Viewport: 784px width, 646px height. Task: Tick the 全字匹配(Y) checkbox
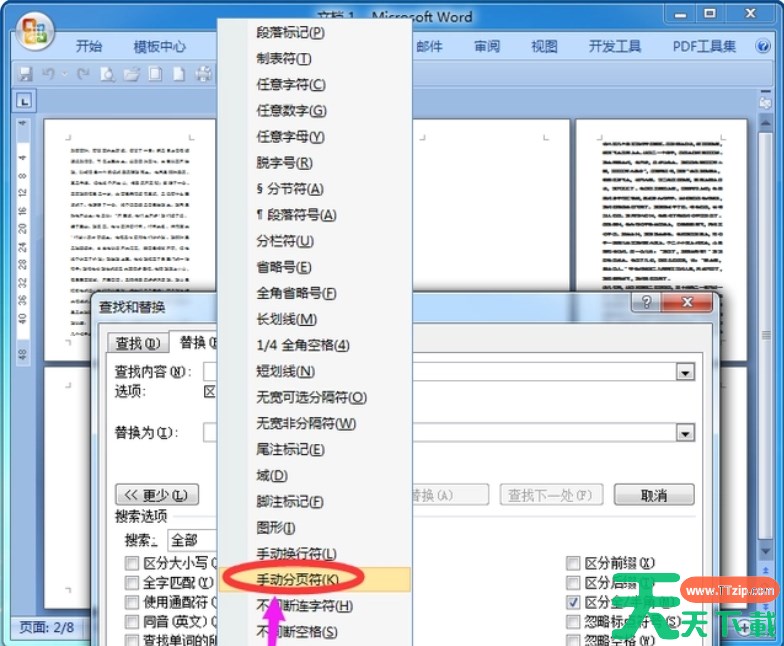pyautogui.click(x=132, y=582)
